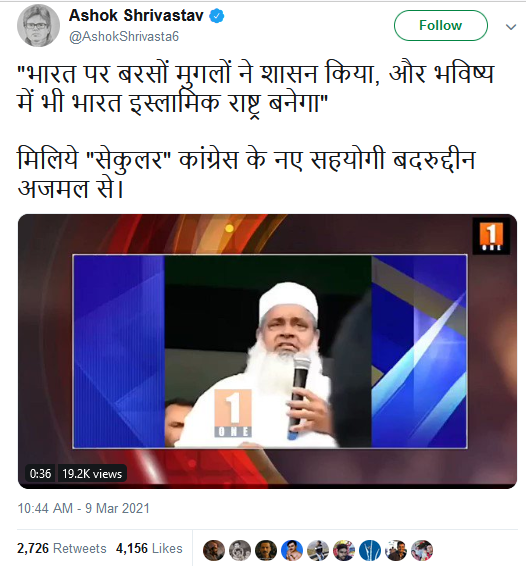
Task: Click the blue verified badge
Action: click(217, 16)
